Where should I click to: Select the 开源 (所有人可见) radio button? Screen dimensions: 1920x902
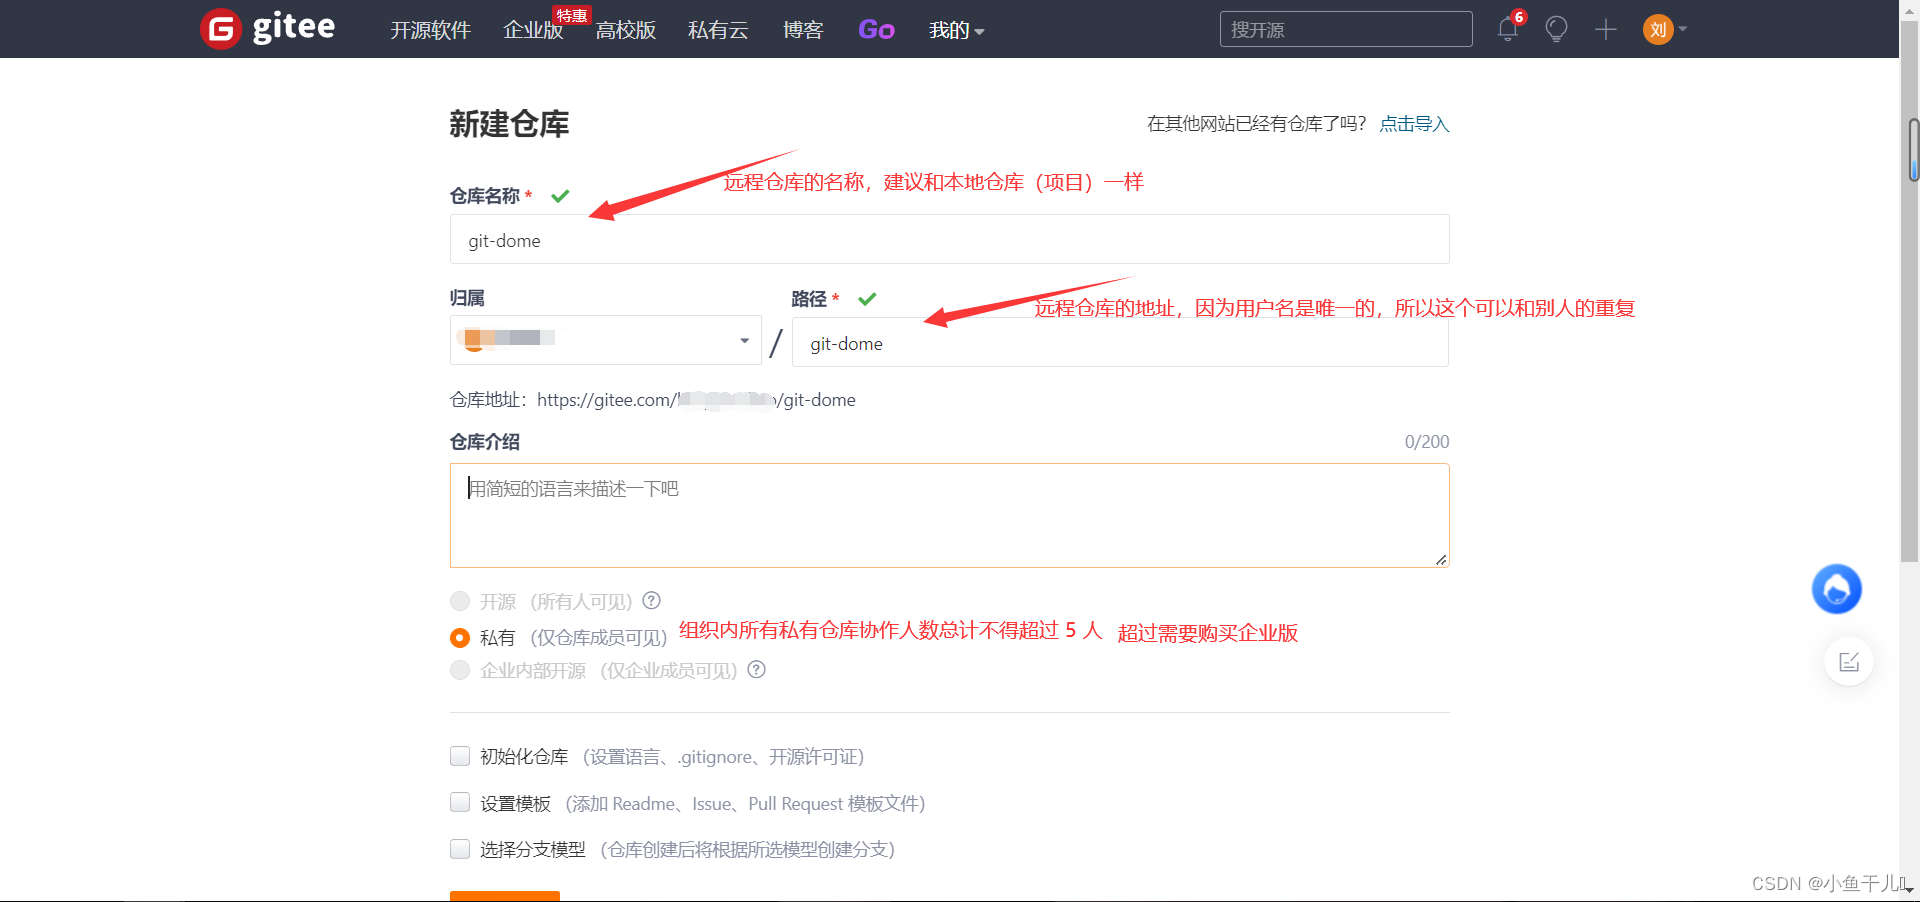(x=460, y=601)
